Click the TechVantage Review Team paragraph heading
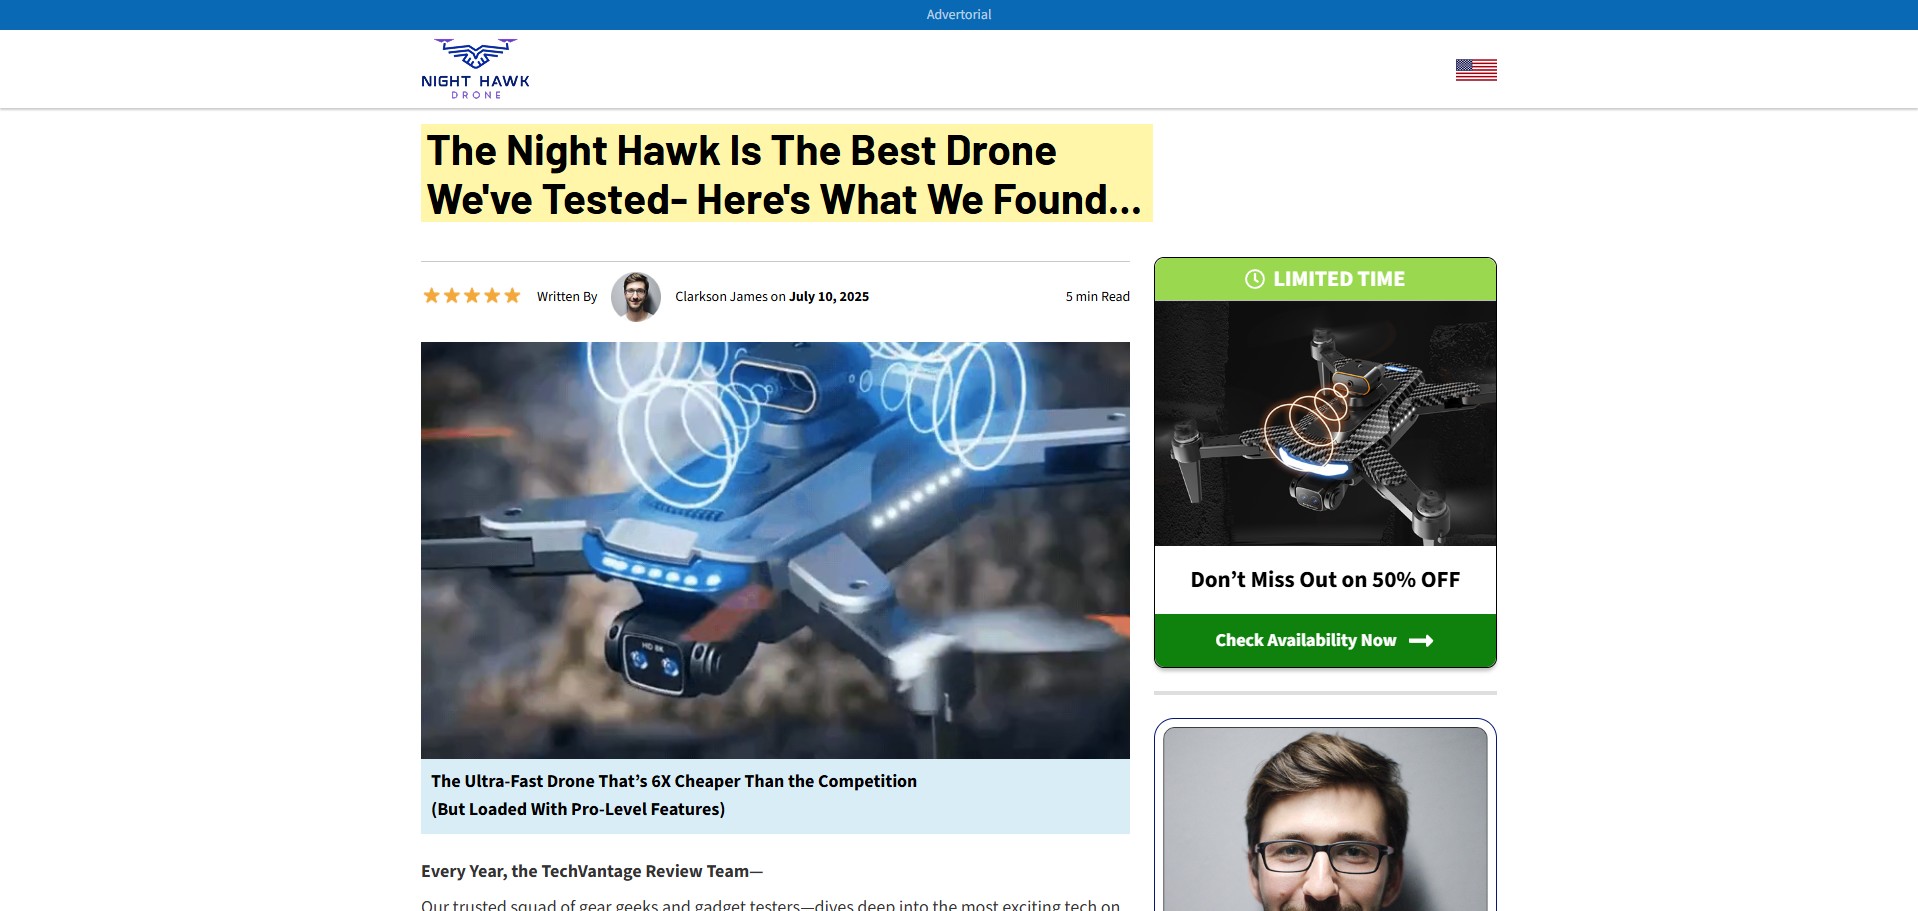This screenshot has height=911, width=1918. [592, 871]
